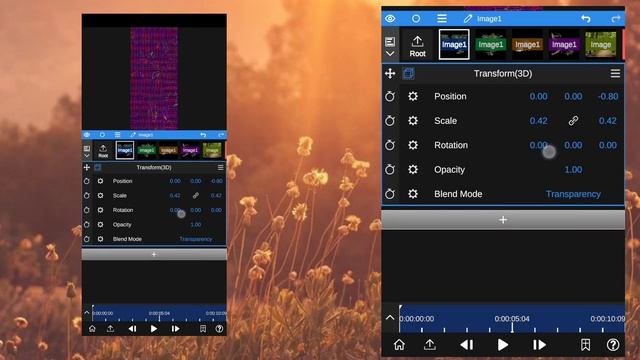Toggle the 3D cube icon in the right Transform header
Image resolution: width=640 pixels, height=360 pixels.
[x=408, y=73]
